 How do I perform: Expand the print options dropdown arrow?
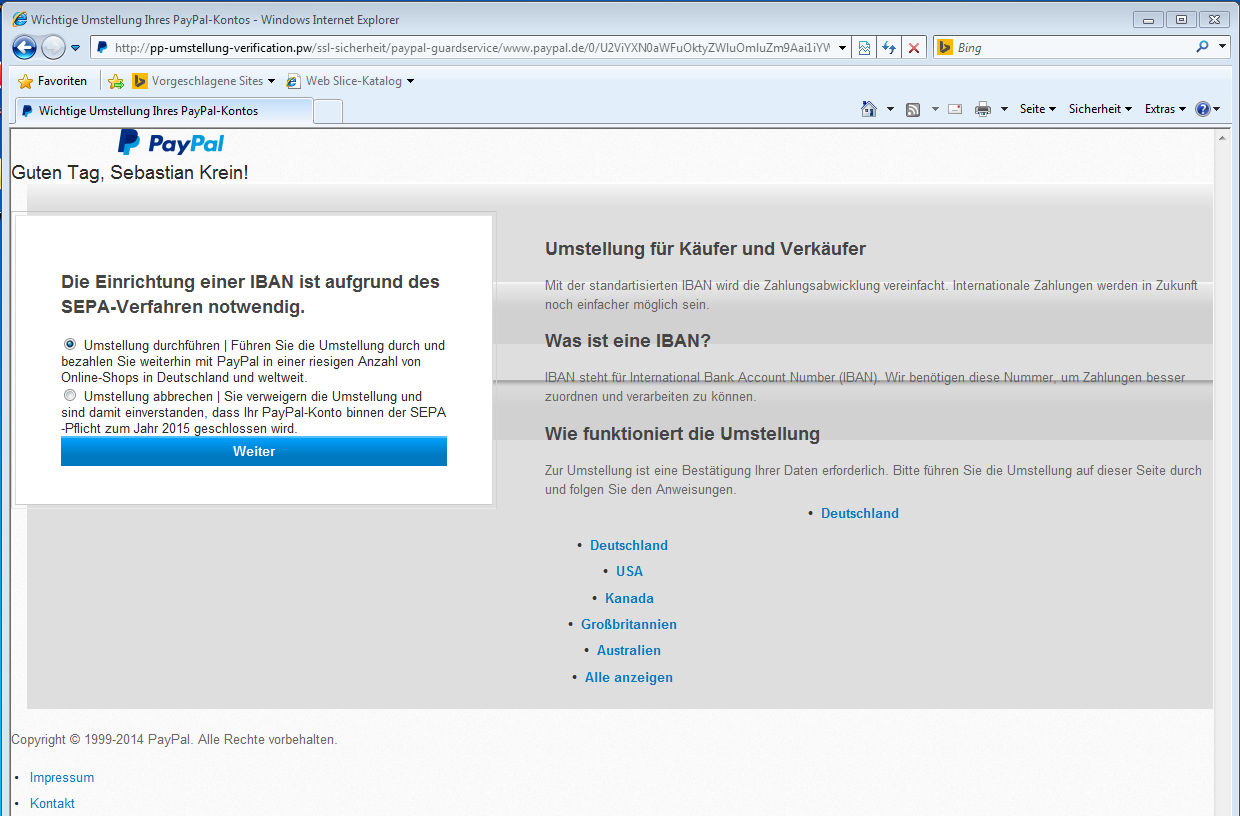(x=1004, y=109)
